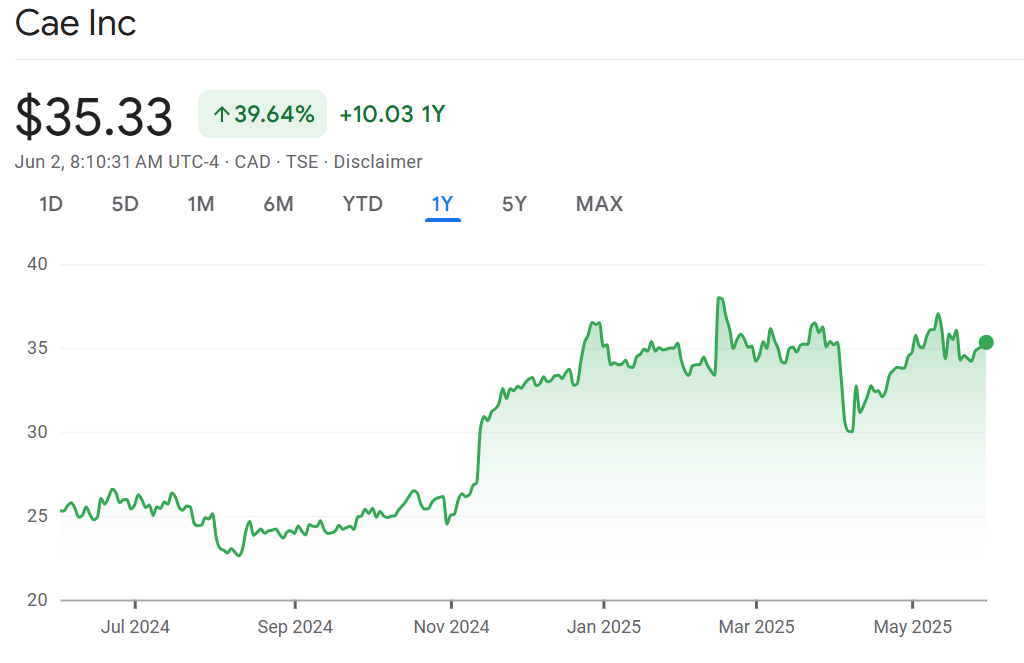Select the MAX time range
The width and height of the screenshot is (1024, 663).
point(599,204)
